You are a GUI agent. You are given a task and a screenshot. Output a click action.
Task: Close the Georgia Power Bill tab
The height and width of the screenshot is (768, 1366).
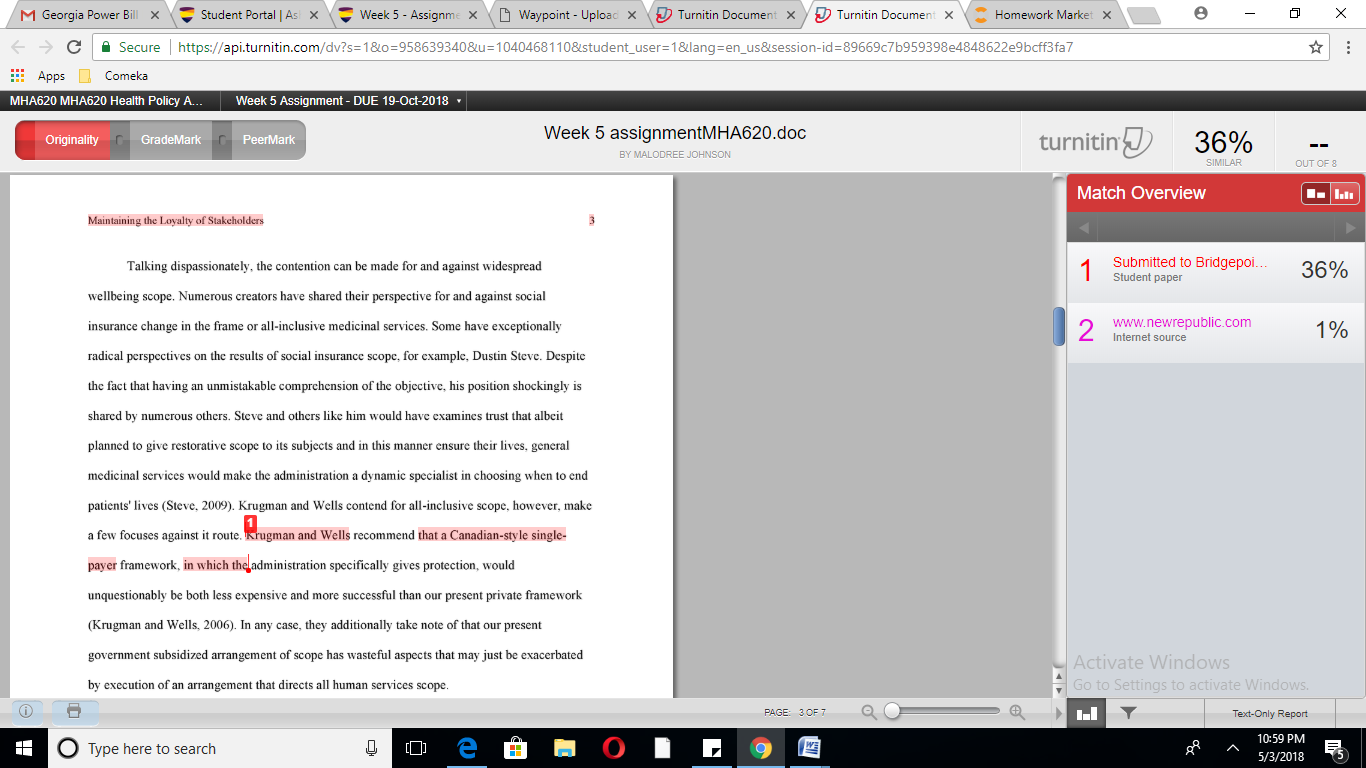157,15
